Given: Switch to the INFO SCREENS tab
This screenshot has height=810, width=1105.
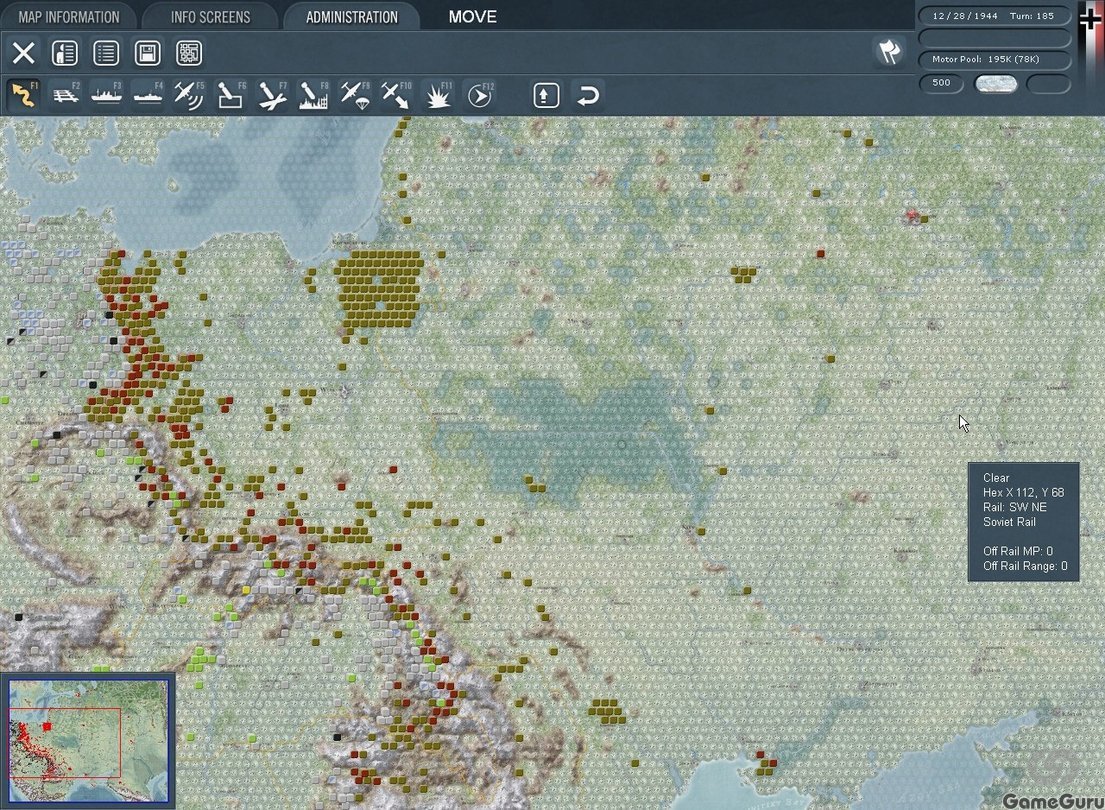Looking at the screenshot, I should click(210, 17).
